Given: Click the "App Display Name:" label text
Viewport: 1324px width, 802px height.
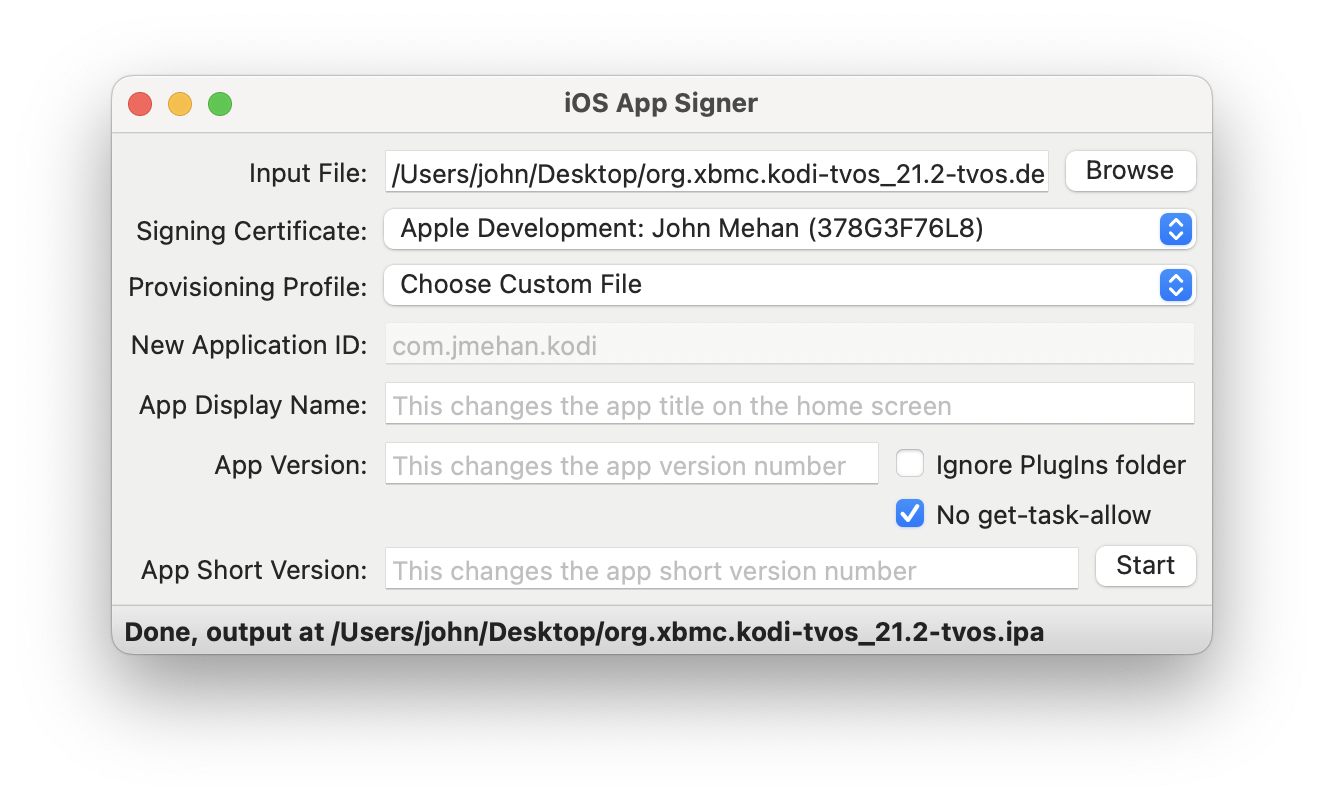Looking at the screenshot, I should click(253, 405).
